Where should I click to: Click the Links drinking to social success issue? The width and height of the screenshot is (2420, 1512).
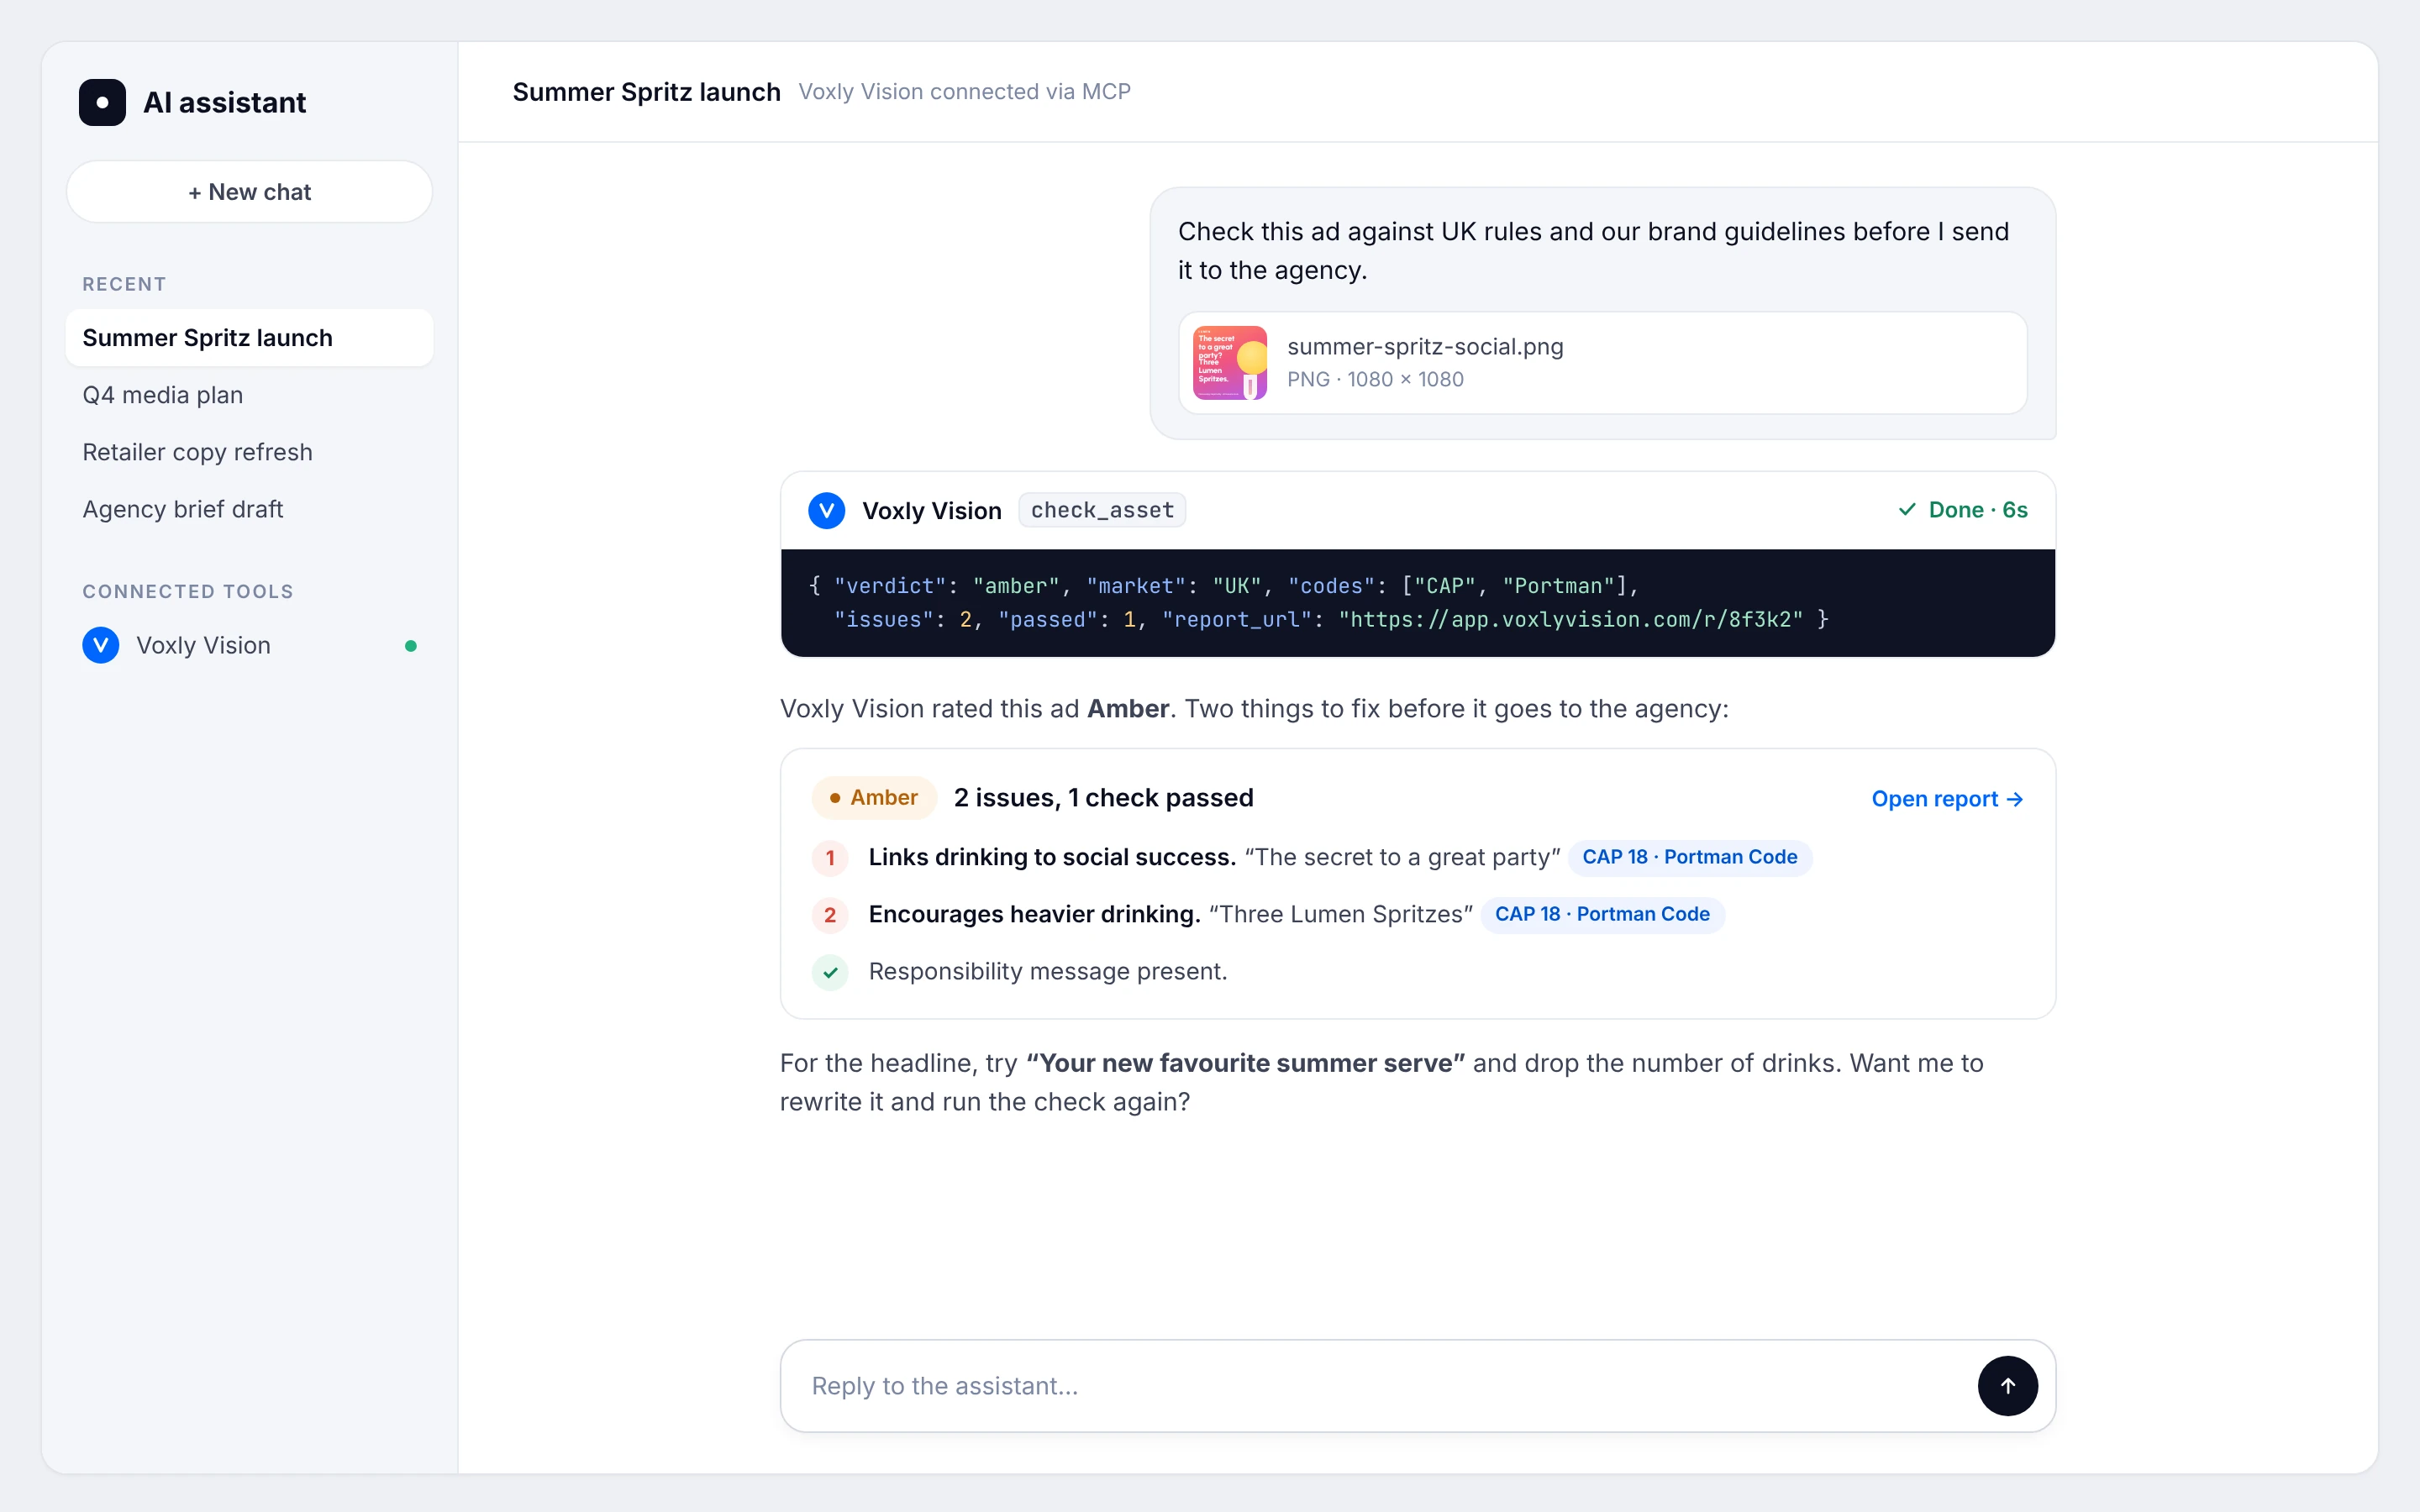tap(1052, 857)
